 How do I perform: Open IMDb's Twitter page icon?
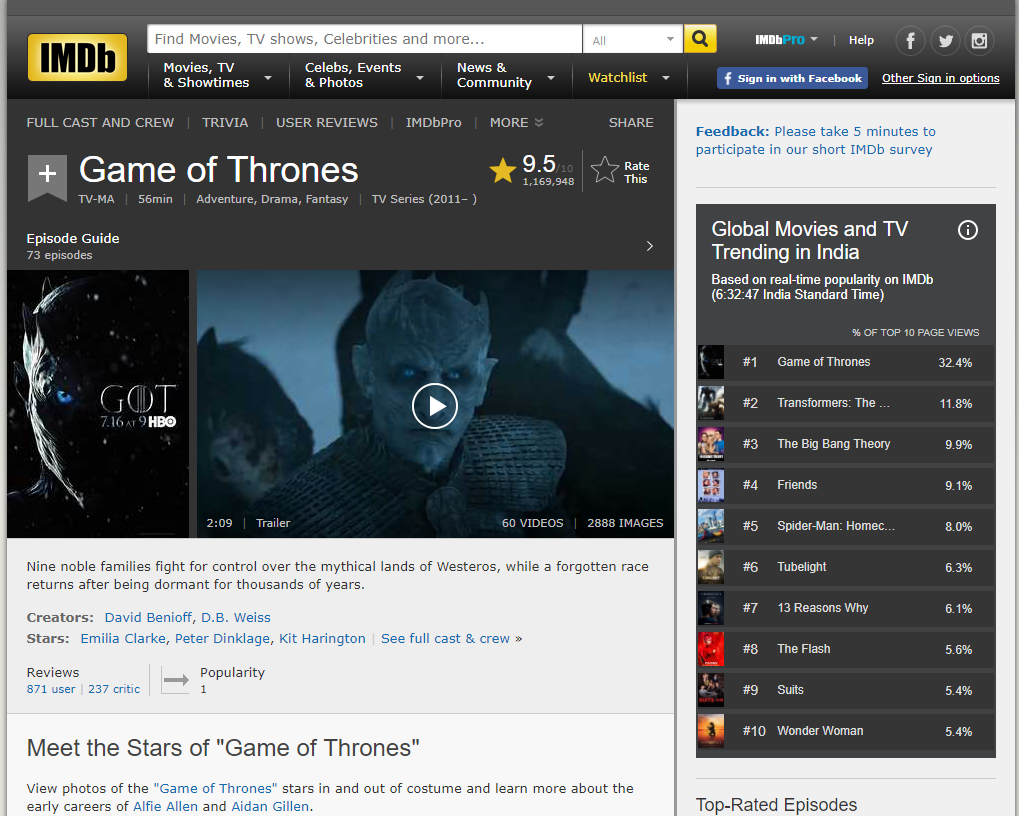[946, 41]
